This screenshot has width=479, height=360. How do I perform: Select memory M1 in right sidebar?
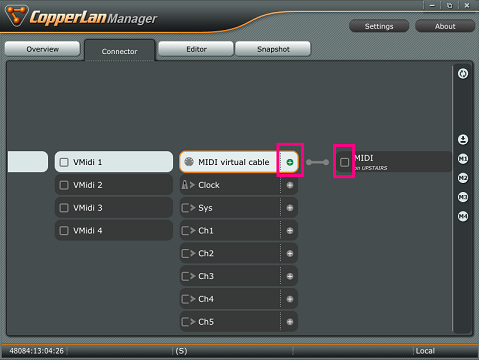[463, 159]
